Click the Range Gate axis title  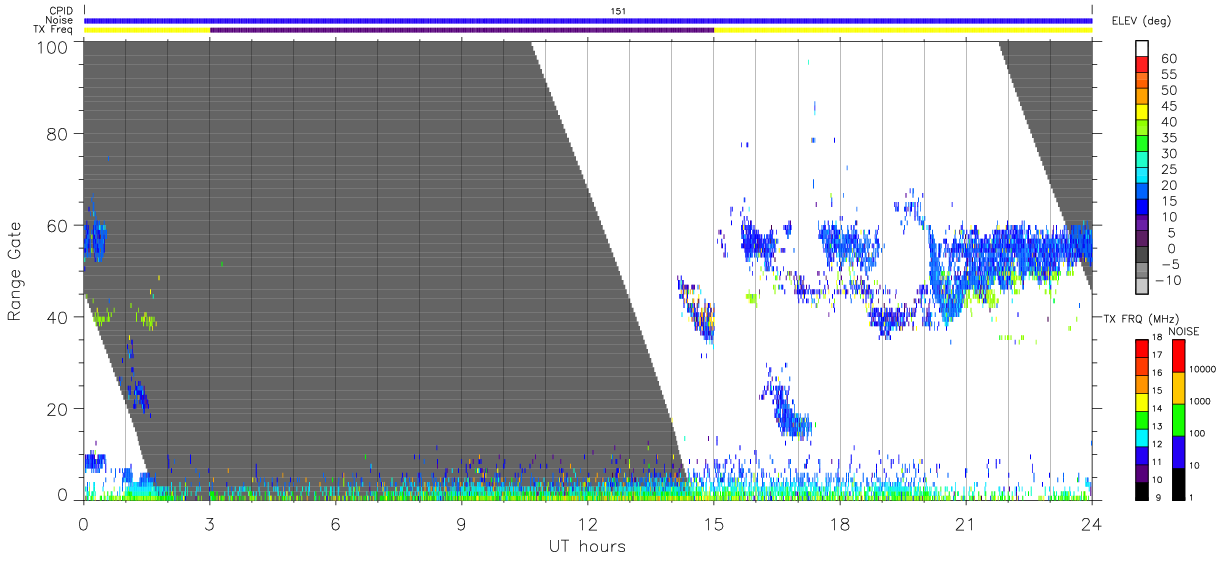pos(15,271)
